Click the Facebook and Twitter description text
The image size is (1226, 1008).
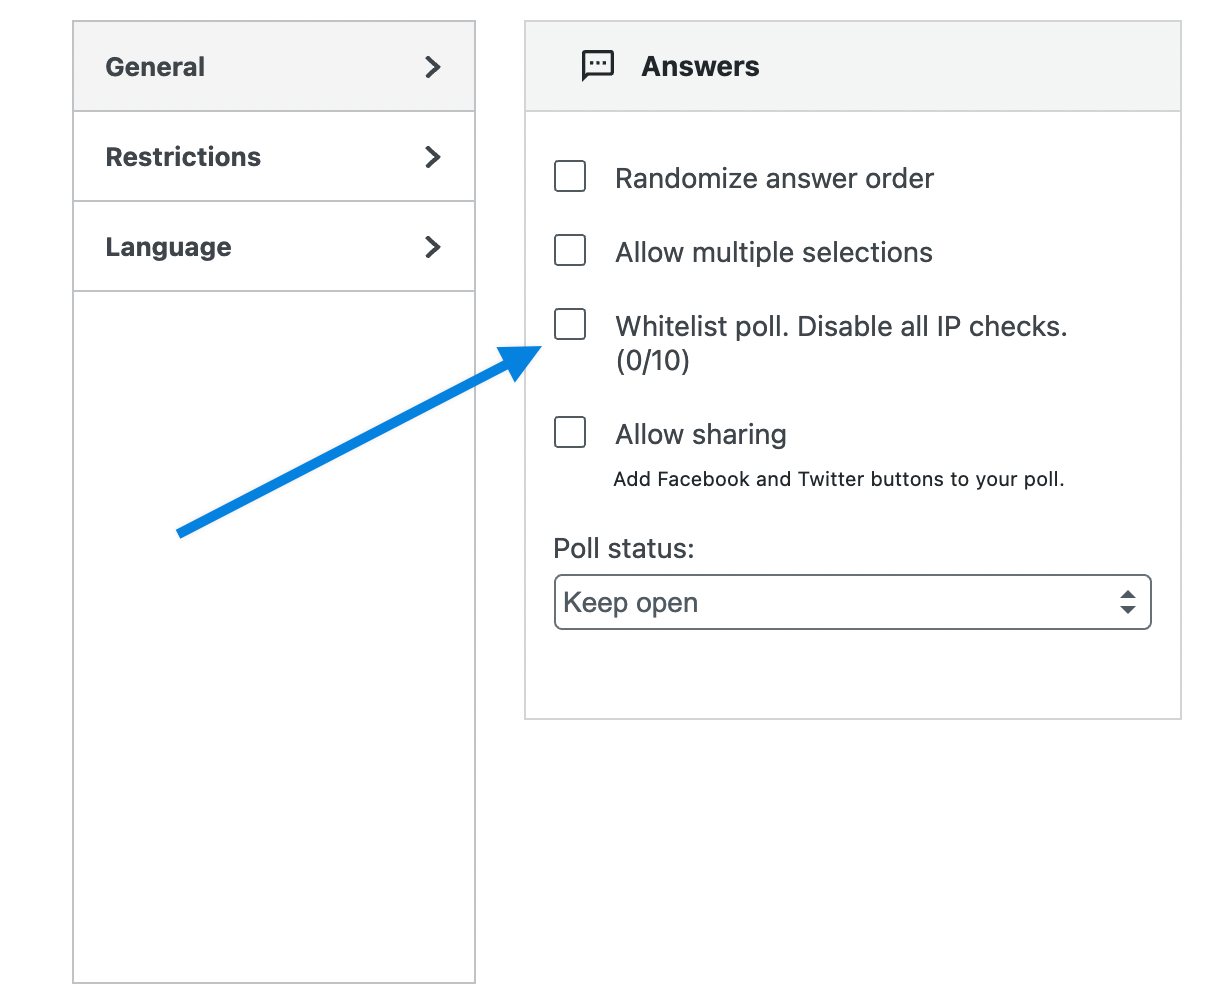point(839,479)
